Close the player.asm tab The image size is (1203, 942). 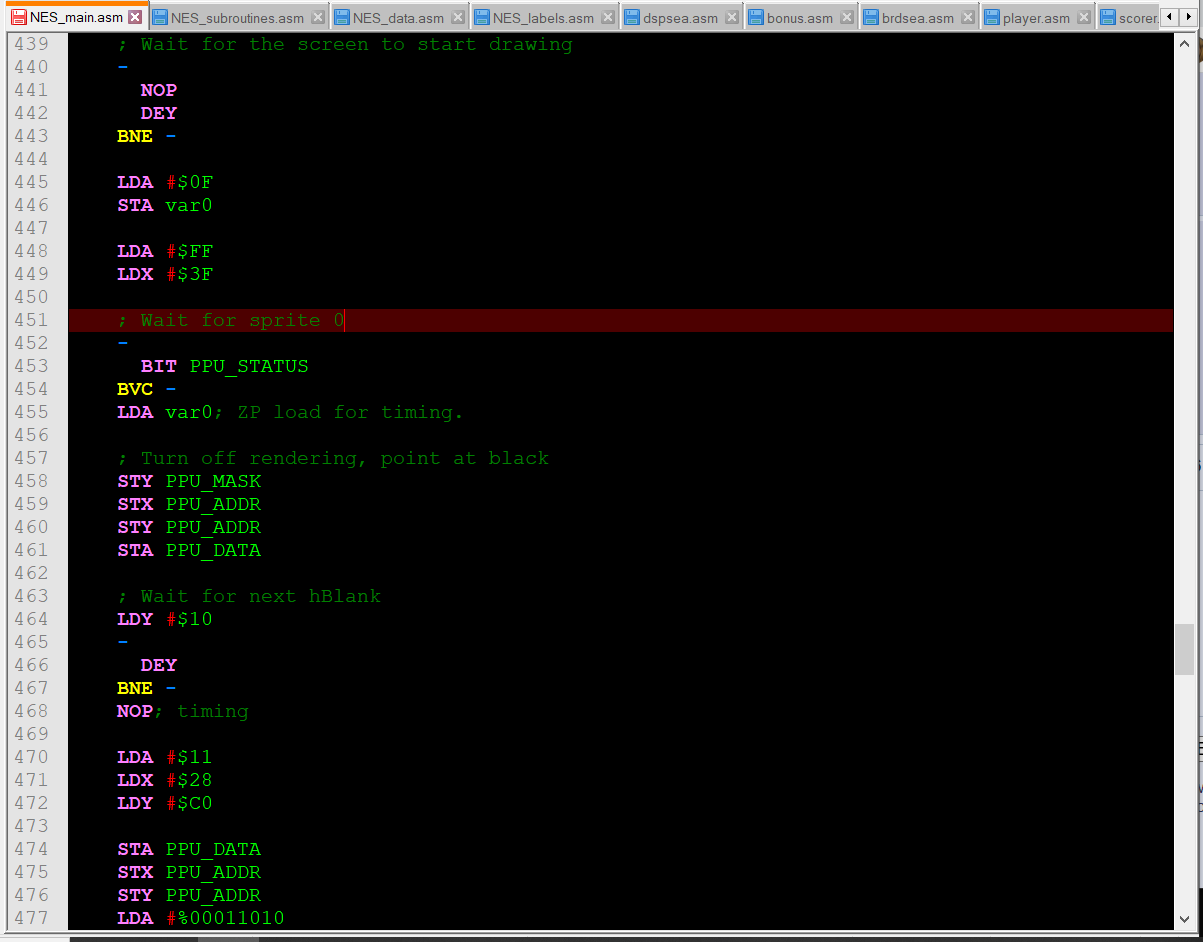(x=1084, y=17)
